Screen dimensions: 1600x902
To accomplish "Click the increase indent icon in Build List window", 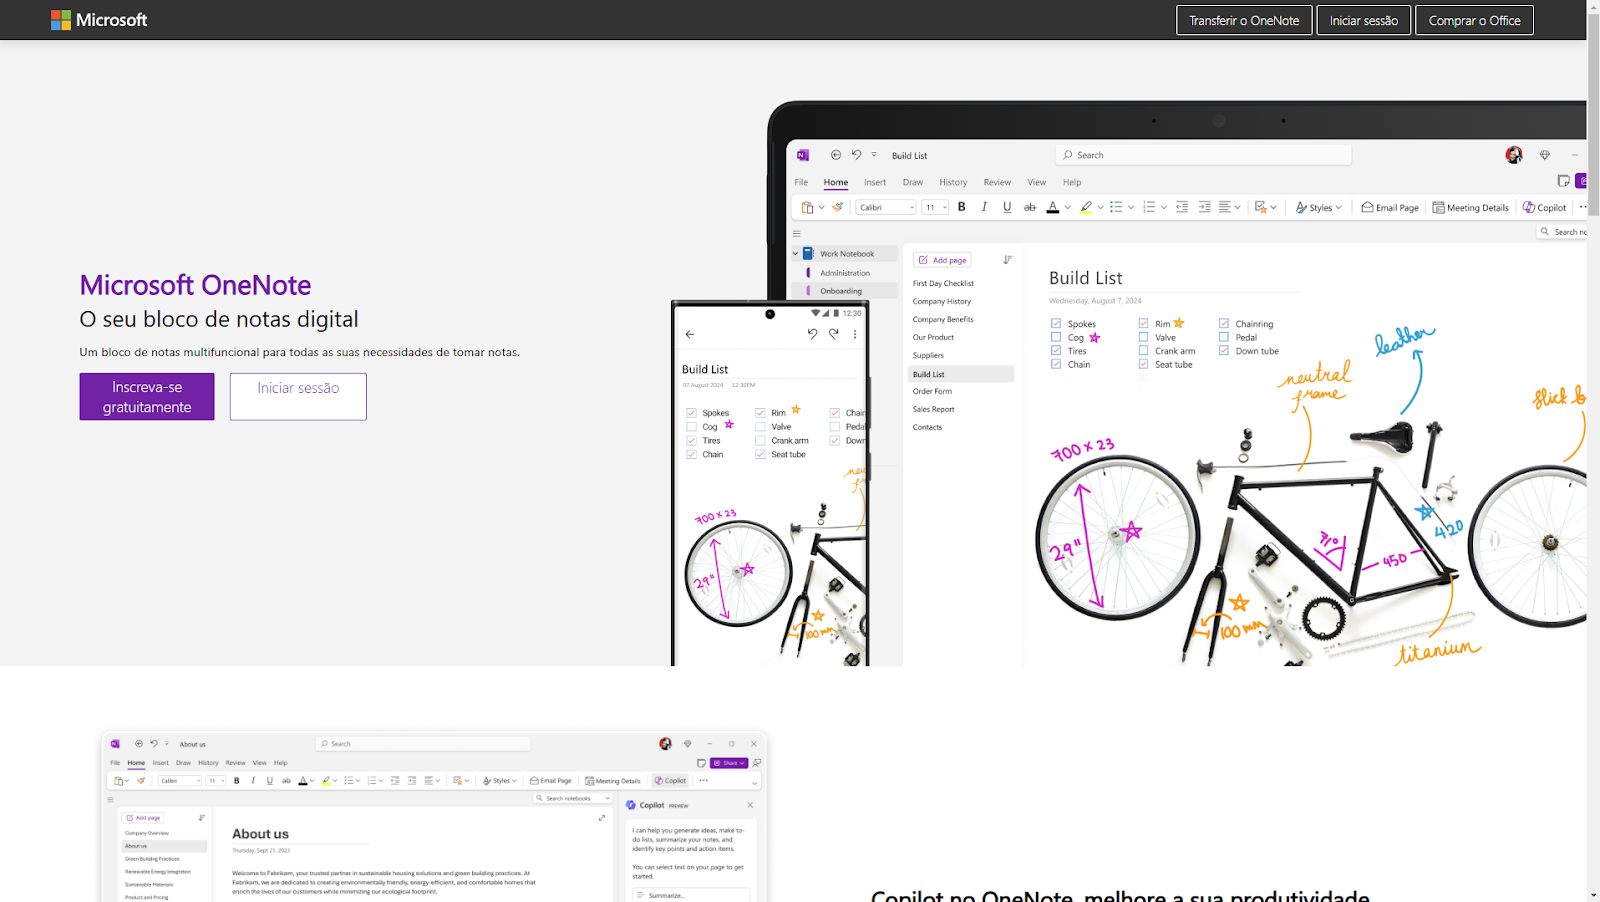I will pos(1205,207).
